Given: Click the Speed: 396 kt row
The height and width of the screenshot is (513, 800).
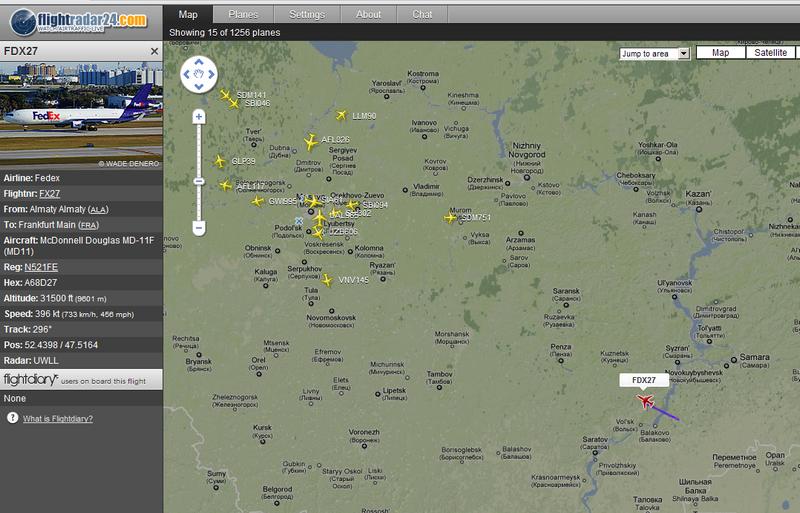Looking at the screenshot, I should [x=82, y=314].
